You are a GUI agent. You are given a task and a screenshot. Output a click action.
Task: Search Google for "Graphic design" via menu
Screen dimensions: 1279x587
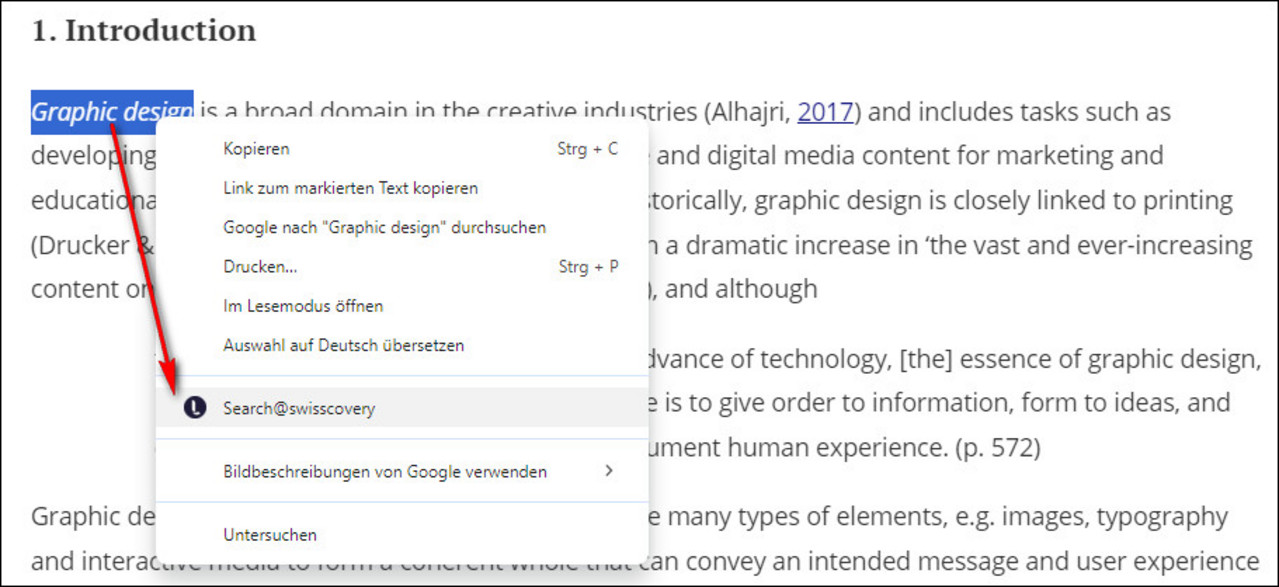(x=384, y=227)
